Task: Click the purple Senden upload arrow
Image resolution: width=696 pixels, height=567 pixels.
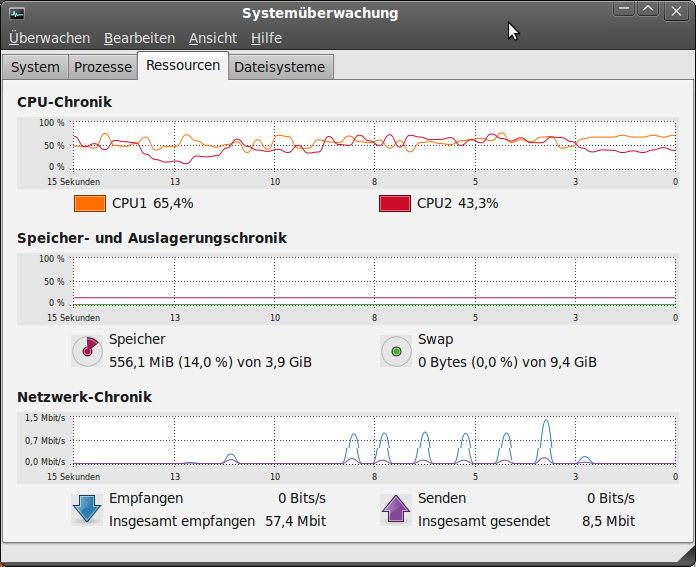Action: pyautogui.click(x=397, y=509)
